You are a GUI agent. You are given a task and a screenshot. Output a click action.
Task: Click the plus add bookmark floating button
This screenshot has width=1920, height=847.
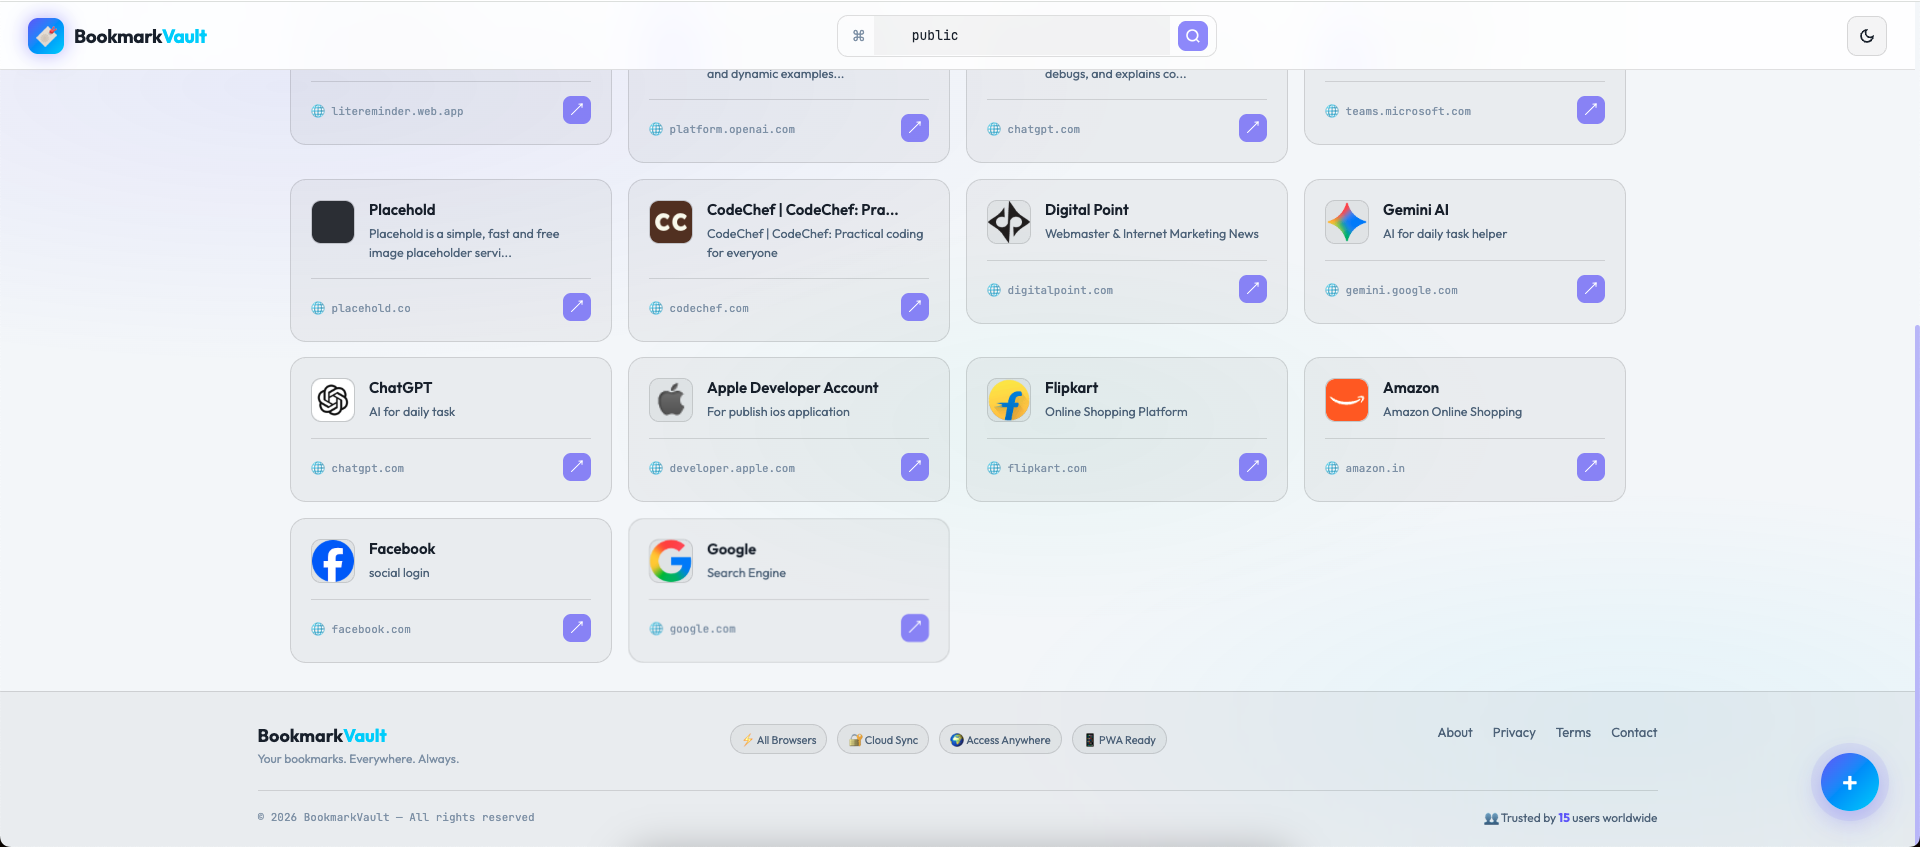point(1849,782)
